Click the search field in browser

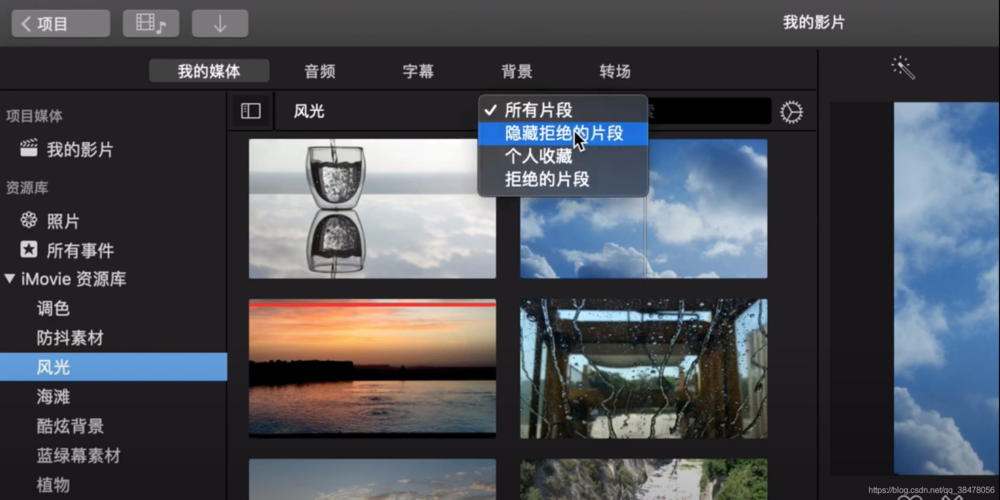[709, 111]
